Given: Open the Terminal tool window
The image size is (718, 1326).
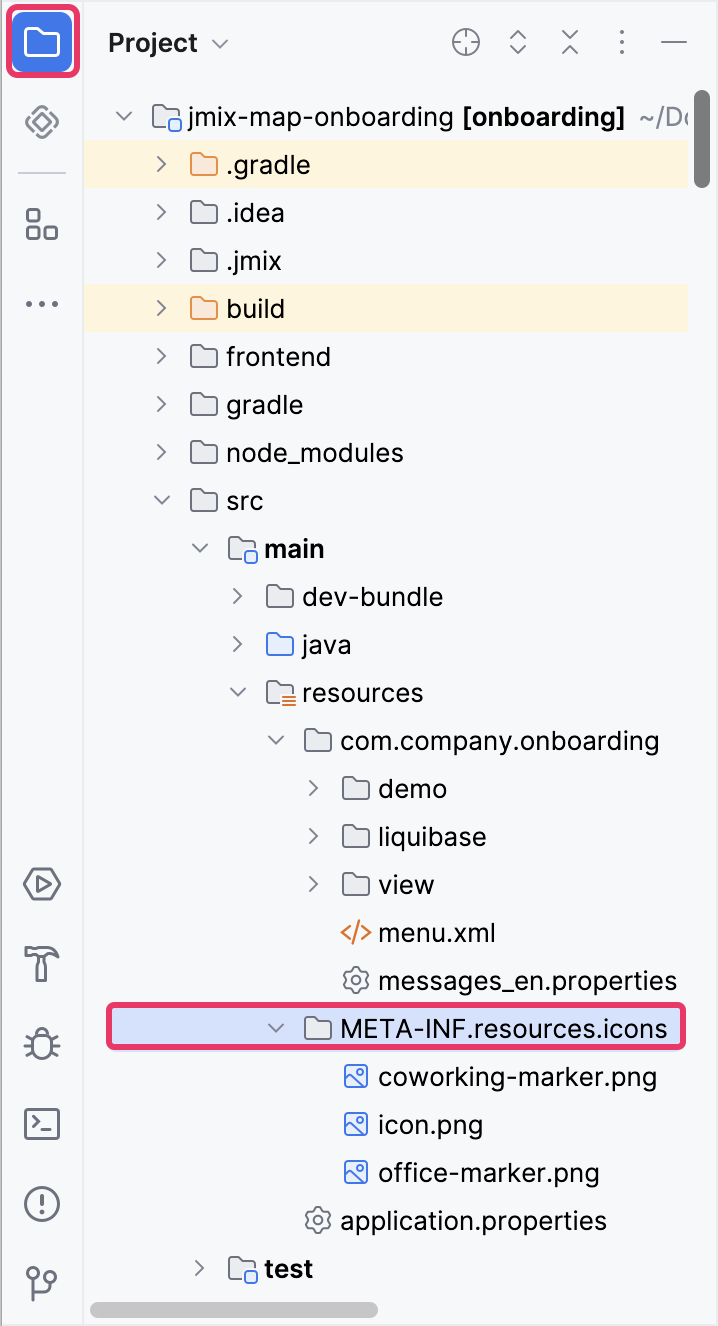Looking at the screenshot, I should pyautogui.click(x=42, y=1124).
